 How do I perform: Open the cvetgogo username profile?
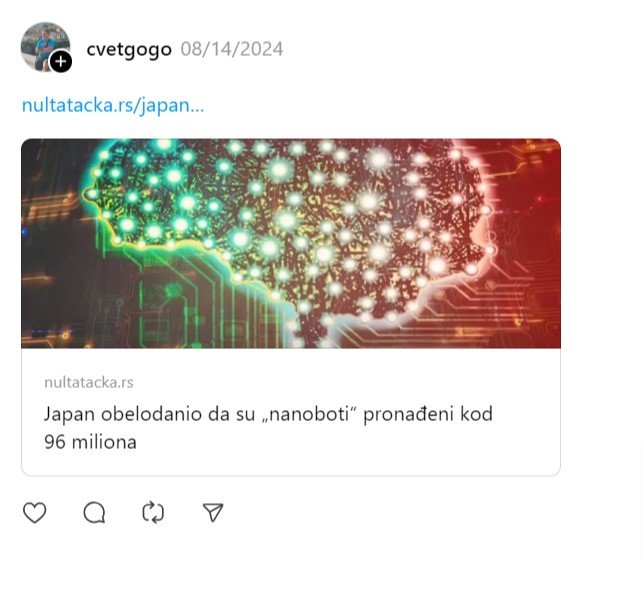pos(129,50)
